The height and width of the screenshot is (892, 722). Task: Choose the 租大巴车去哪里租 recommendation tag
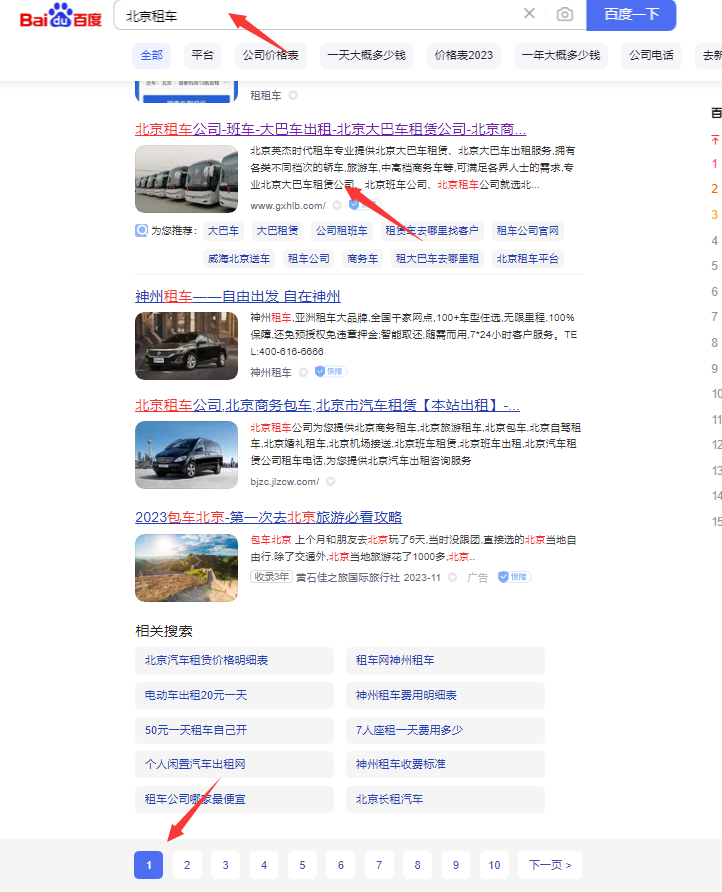[437, 259]
